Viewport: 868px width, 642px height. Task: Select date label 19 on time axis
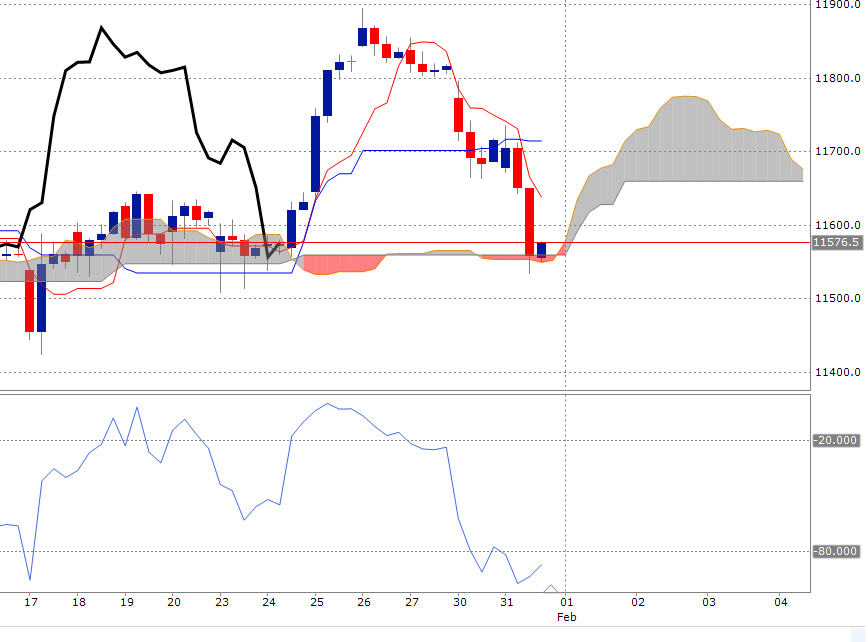(x=126, y=602)
